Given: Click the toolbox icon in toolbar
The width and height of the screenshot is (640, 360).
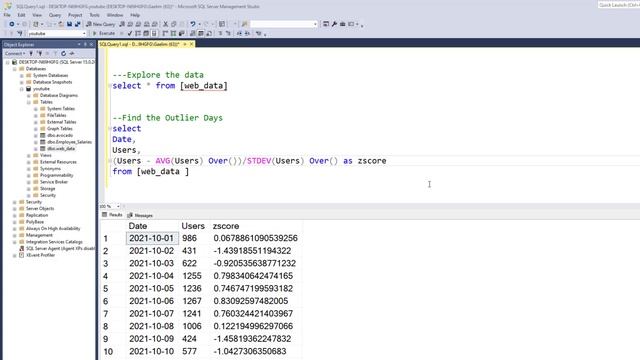Looking at the screenshot, I should [342, 24].
